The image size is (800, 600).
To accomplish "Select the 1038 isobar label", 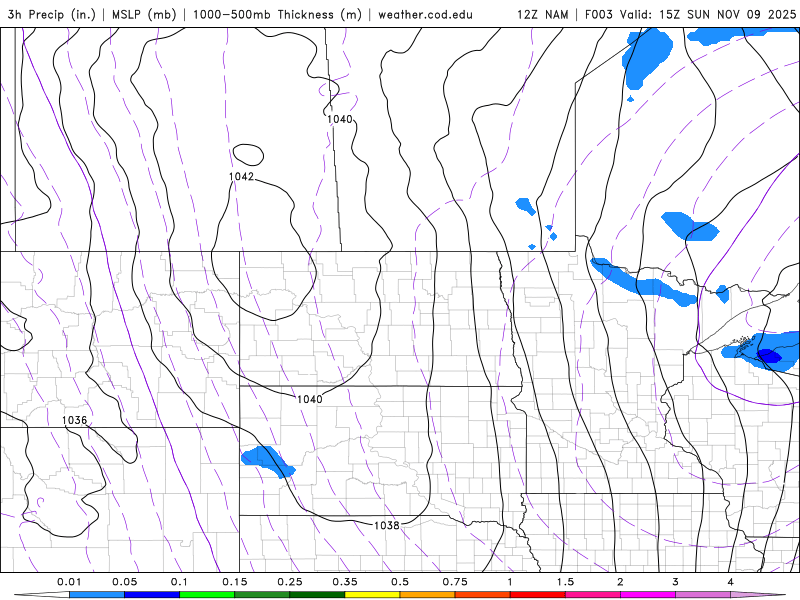I will (x=387, y=525).
